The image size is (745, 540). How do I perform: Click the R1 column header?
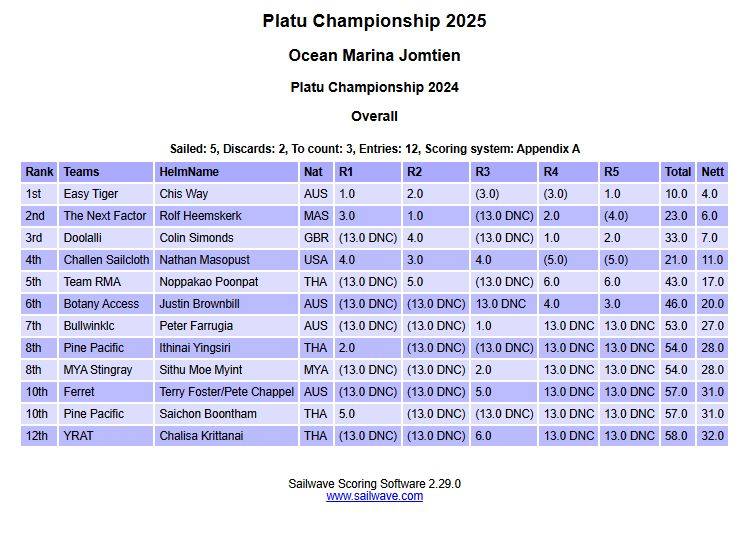coord(346,172)
